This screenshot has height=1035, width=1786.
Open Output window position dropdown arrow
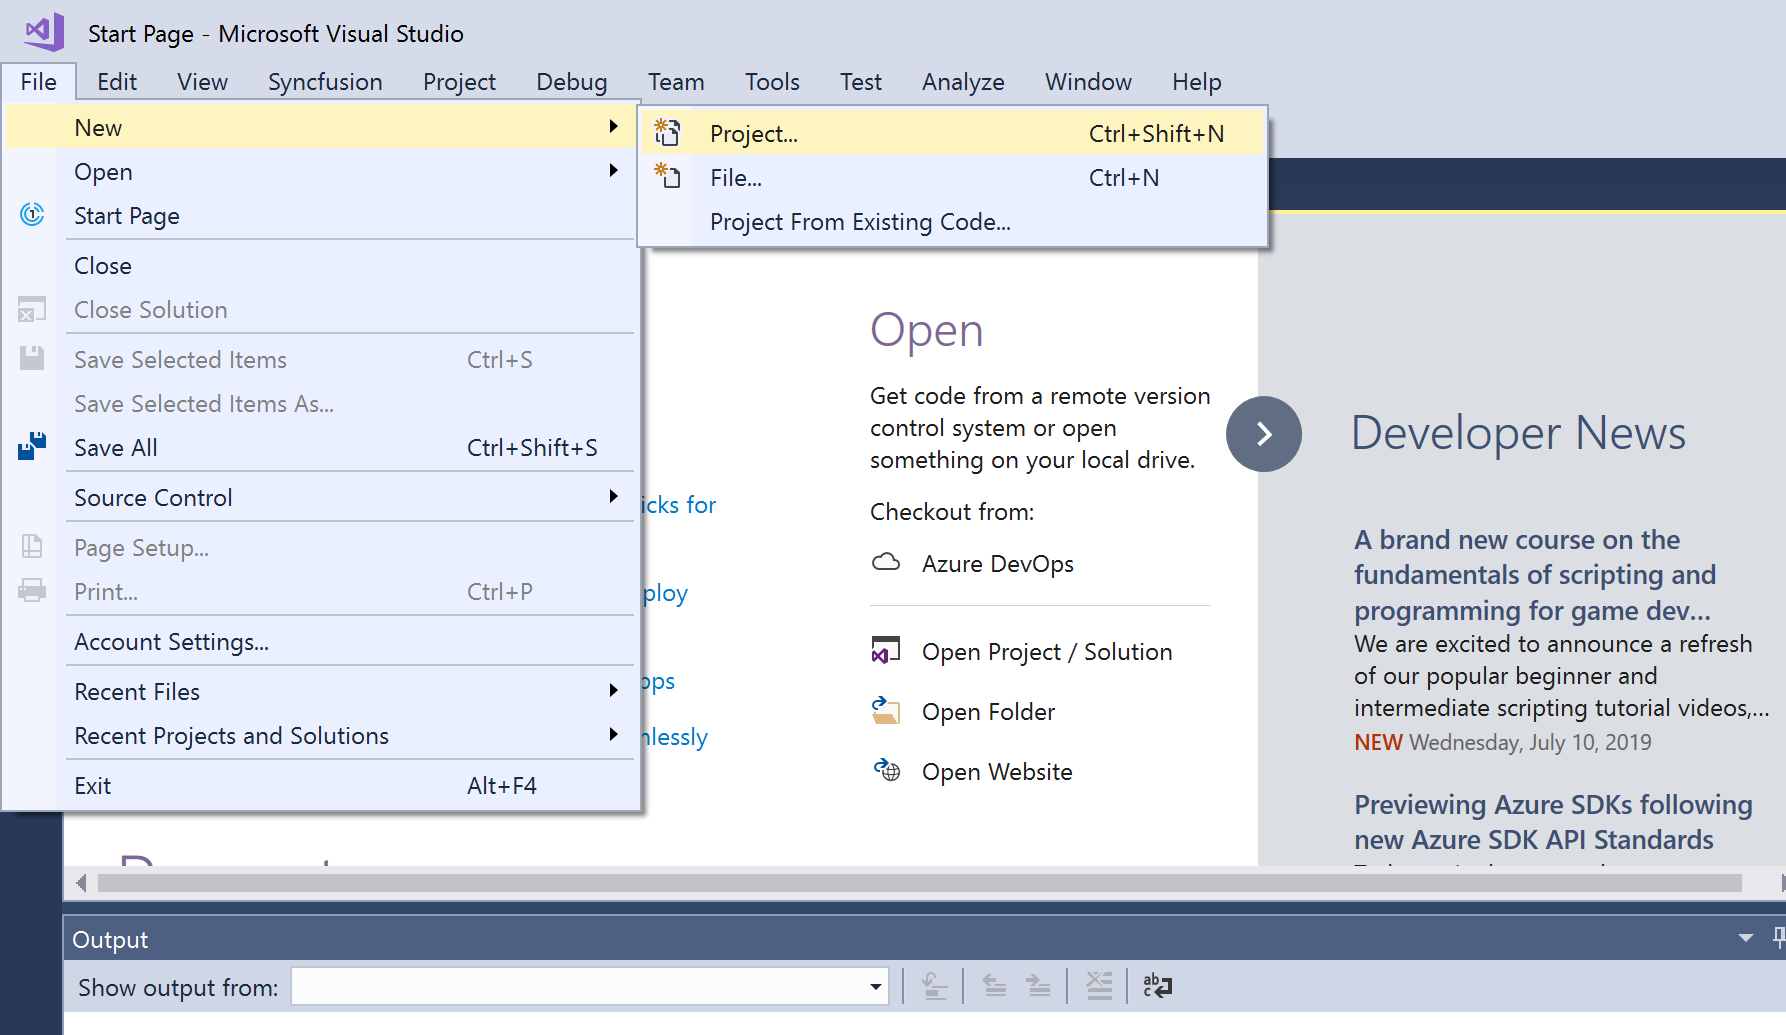(1746, 938)
